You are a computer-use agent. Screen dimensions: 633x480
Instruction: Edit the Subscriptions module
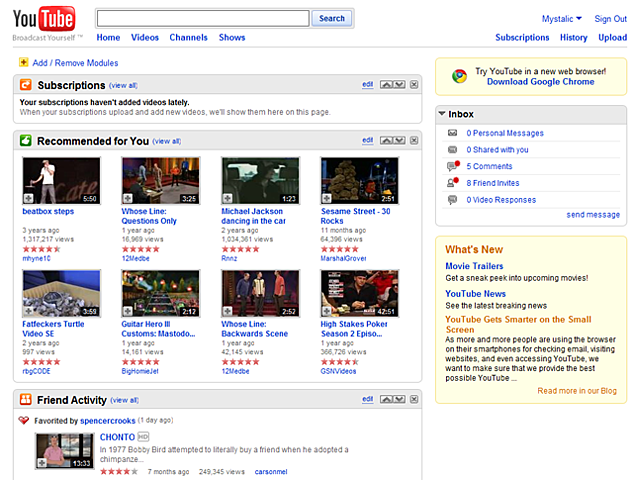[x=367, y=84]
